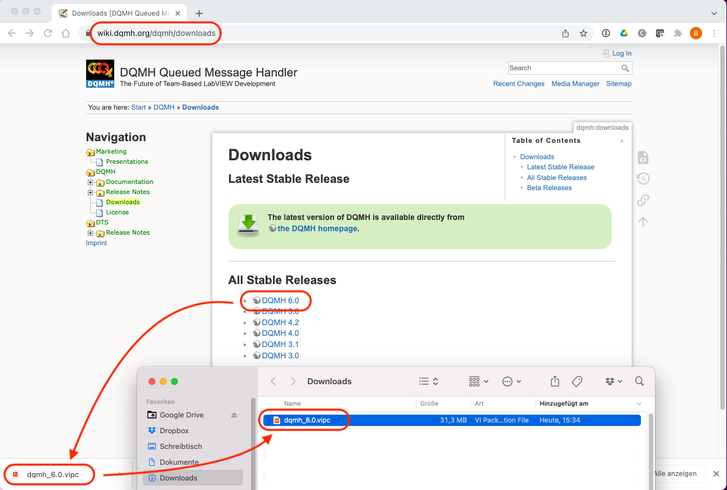Open the extensions puzzle-piece icon
Image resolution: width=727 pixels, height=490 pixels.
[678, 33]
